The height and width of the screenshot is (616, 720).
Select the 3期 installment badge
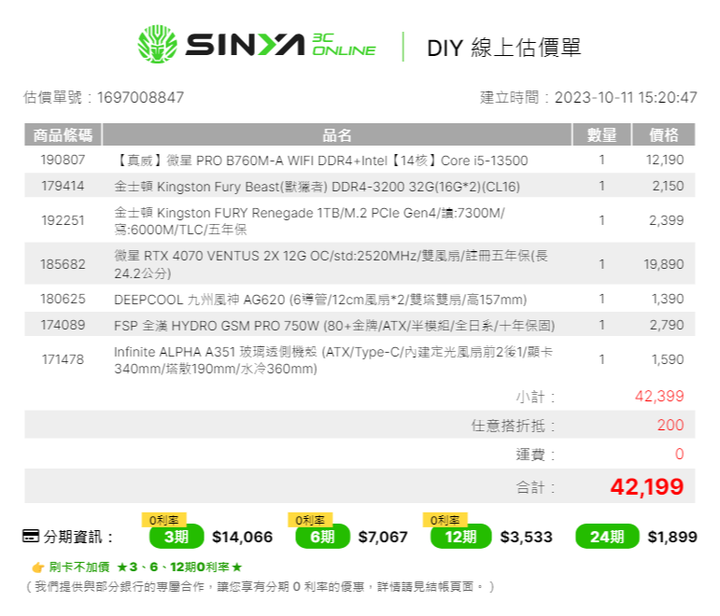click(176, 536)
